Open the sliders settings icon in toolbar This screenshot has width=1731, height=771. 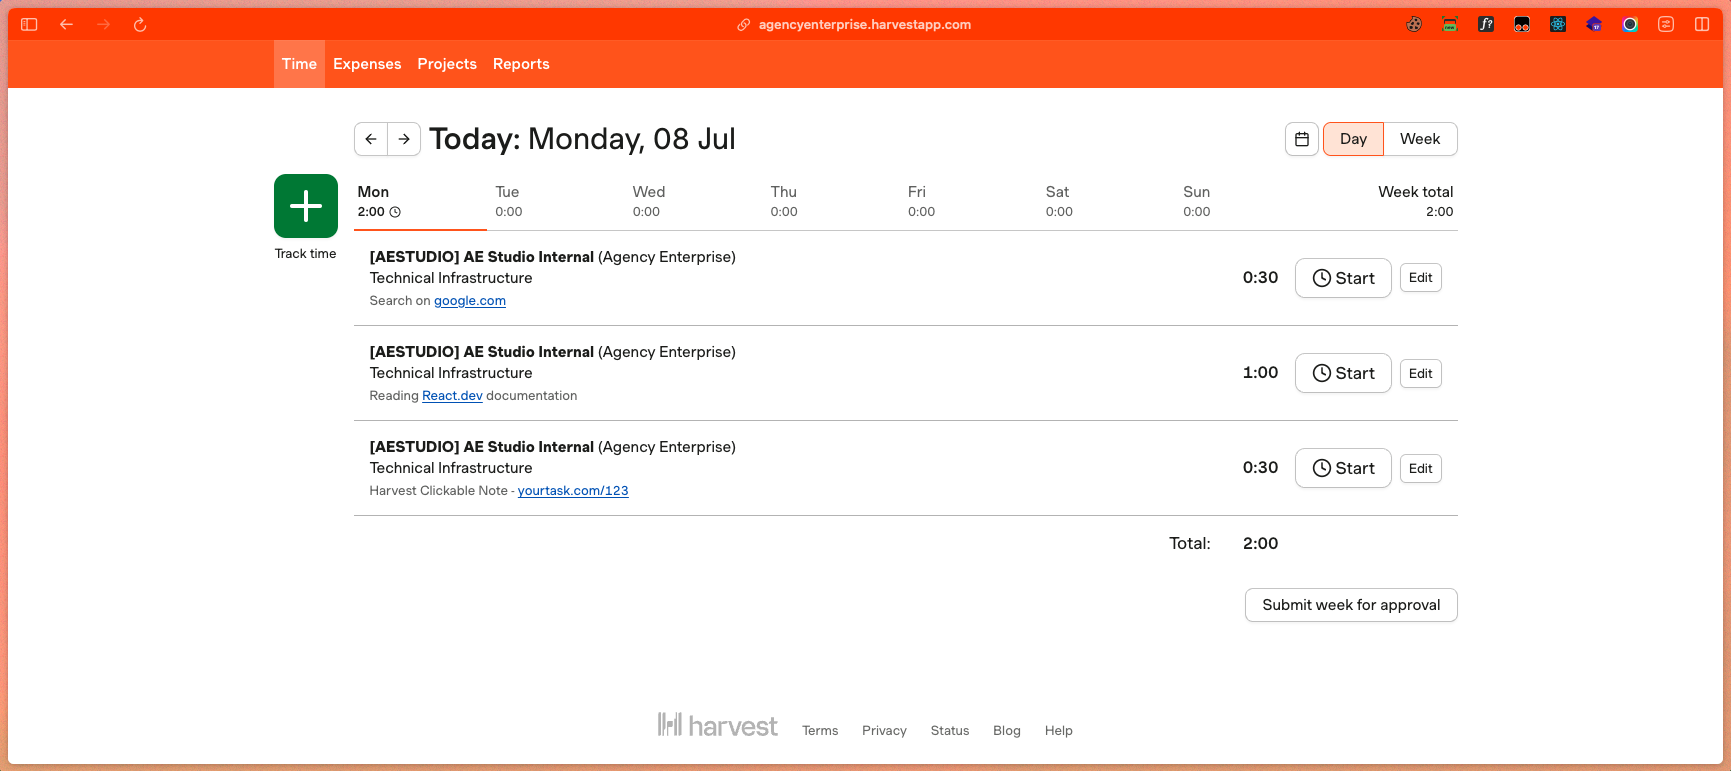(1666, 25)
